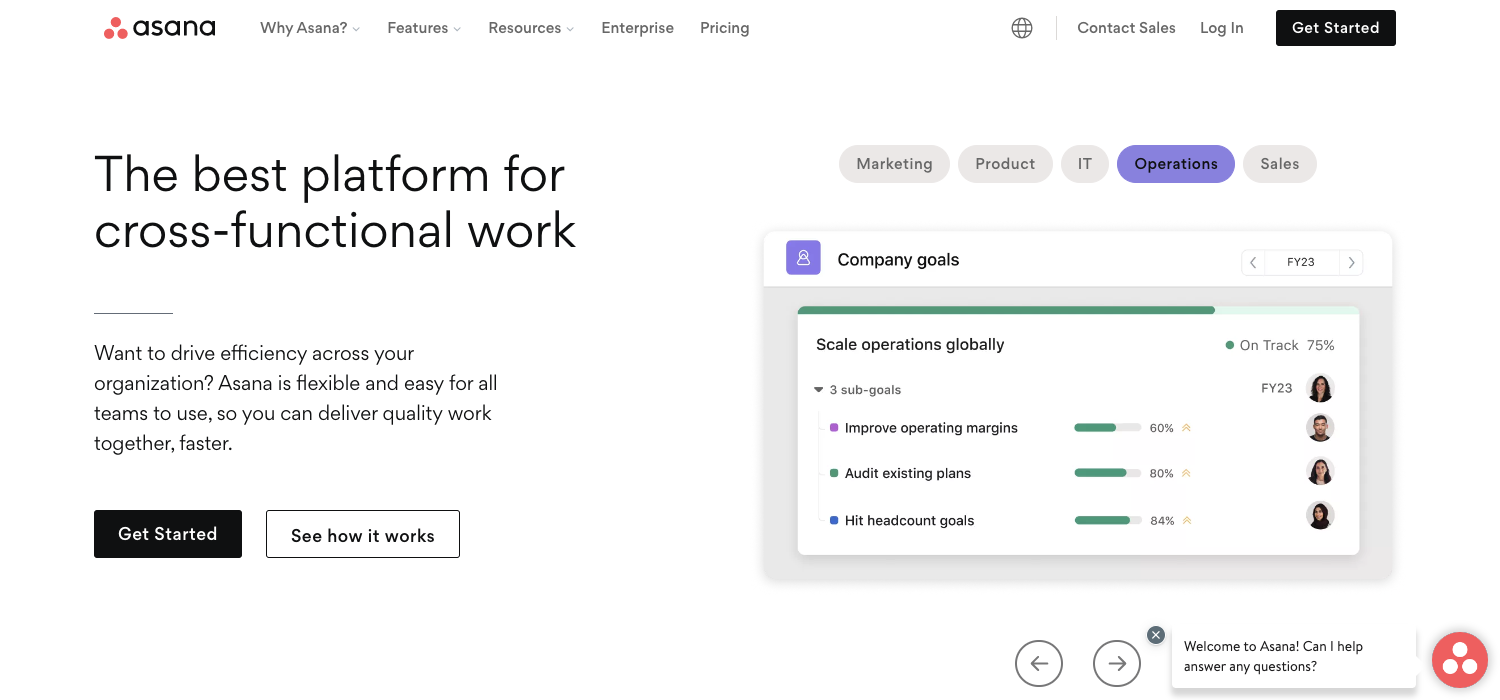Click the On Track 75% status text
The image size is (1500, 700).
click(1287, 345)
